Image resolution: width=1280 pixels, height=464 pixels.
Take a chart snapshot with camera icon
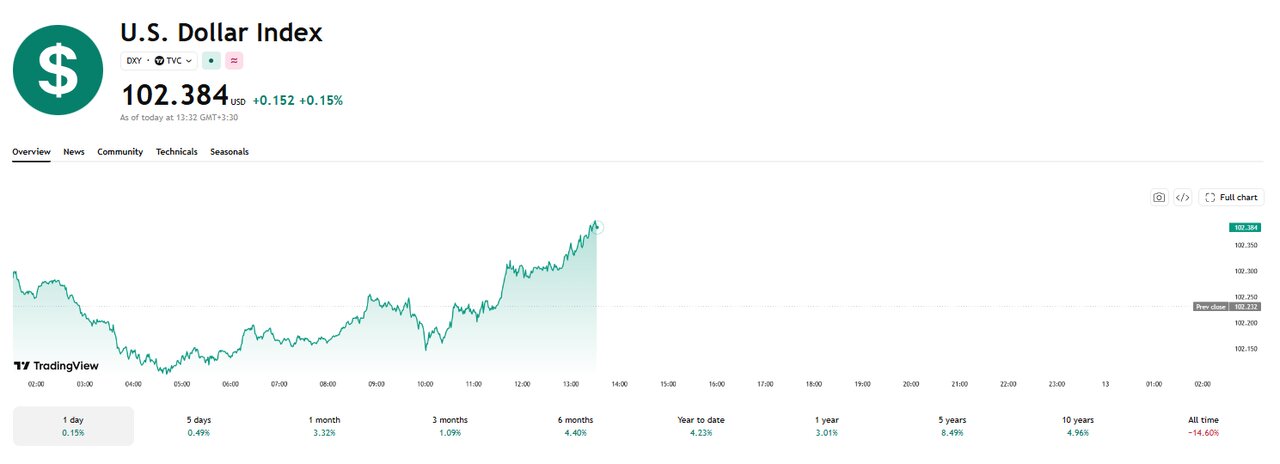pos(1159,198)
